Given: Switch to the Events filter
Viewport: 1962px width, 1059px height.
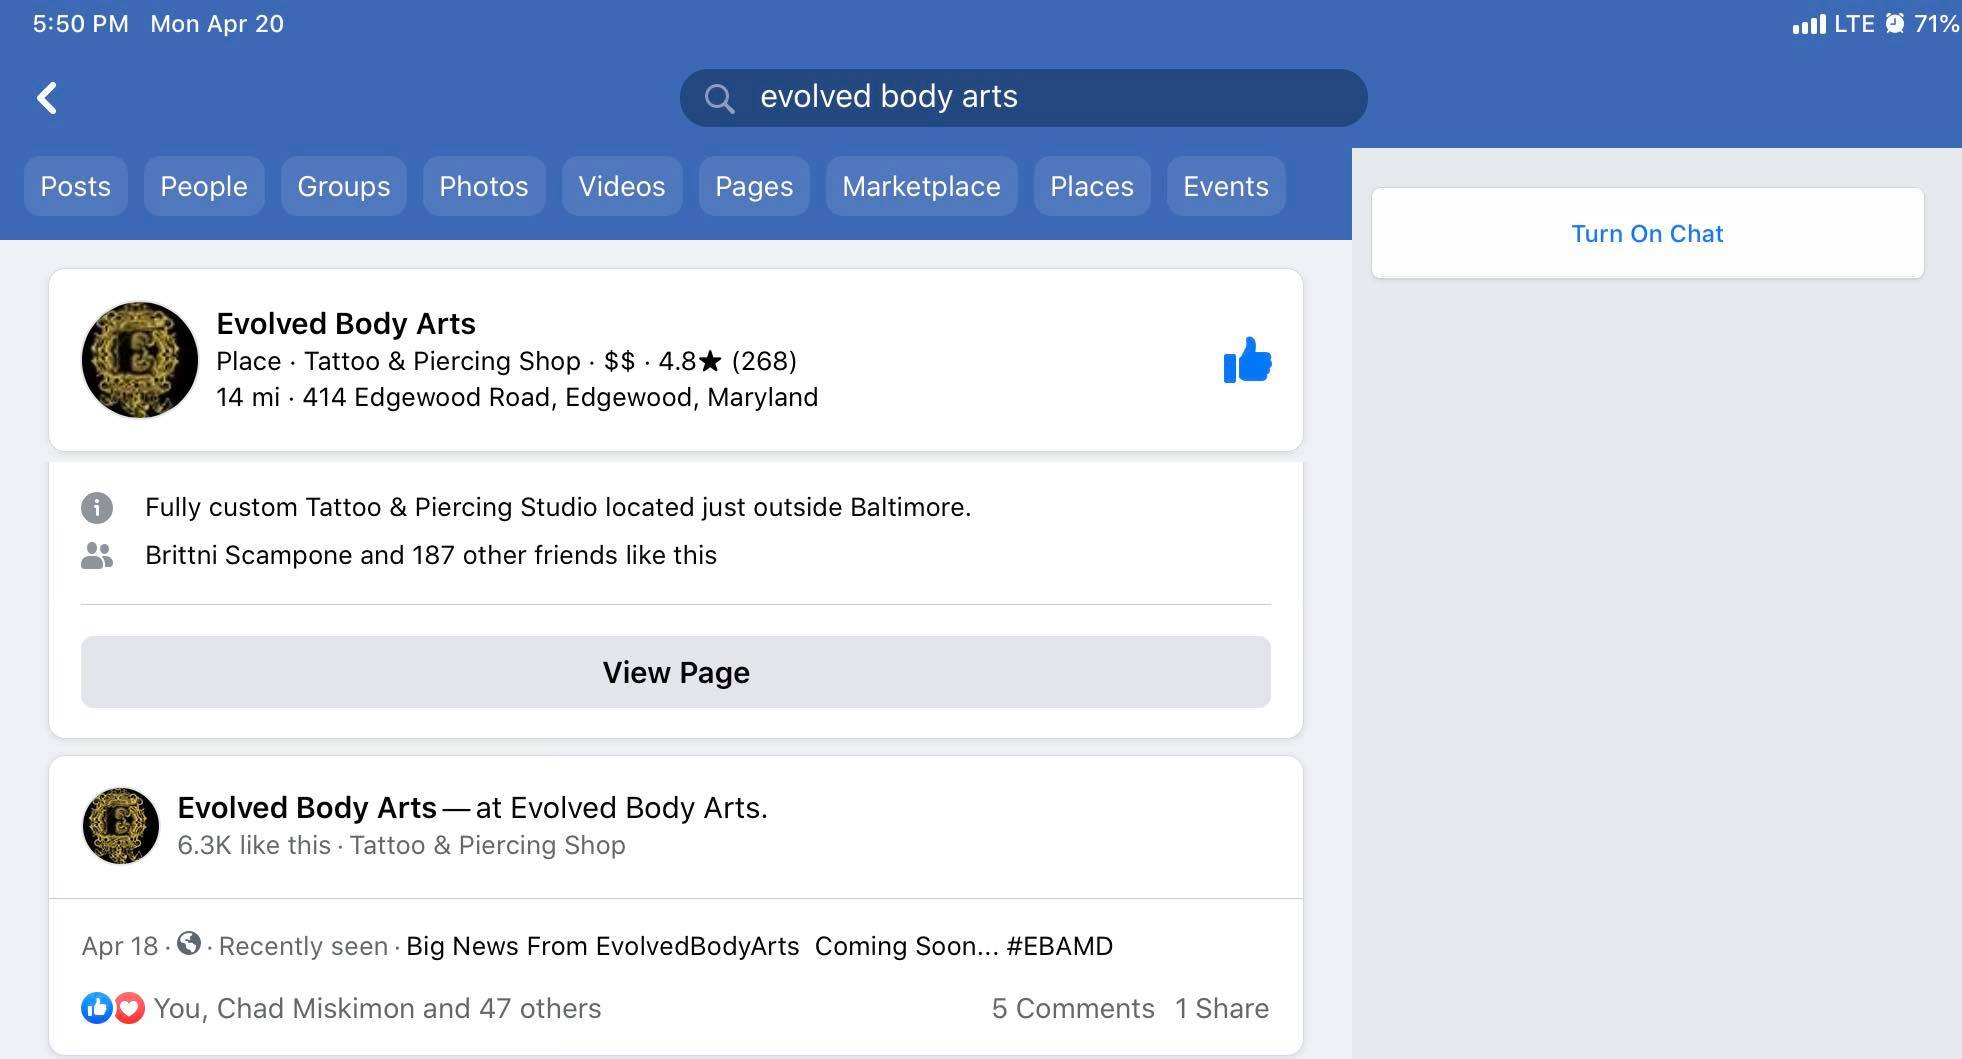Looking at the screenshot, I should click(x=1225, y=186).
